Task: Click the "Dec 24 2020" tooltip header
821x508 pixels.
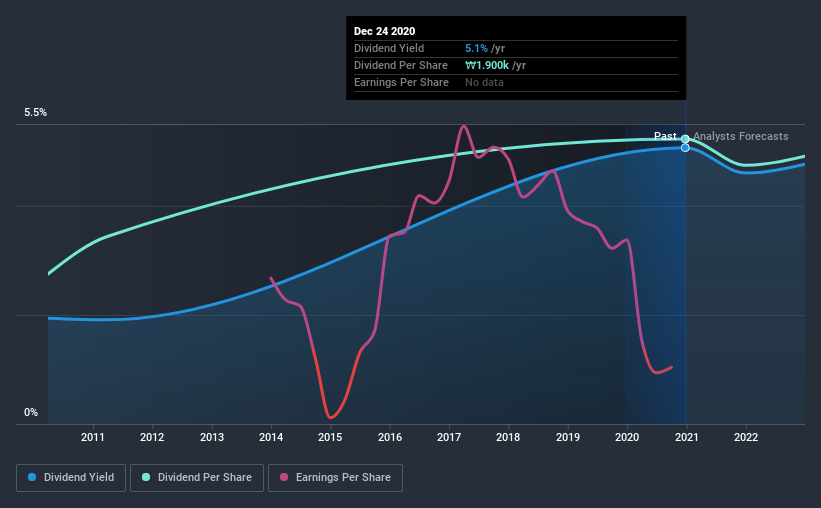Action: tap(387, 31)
